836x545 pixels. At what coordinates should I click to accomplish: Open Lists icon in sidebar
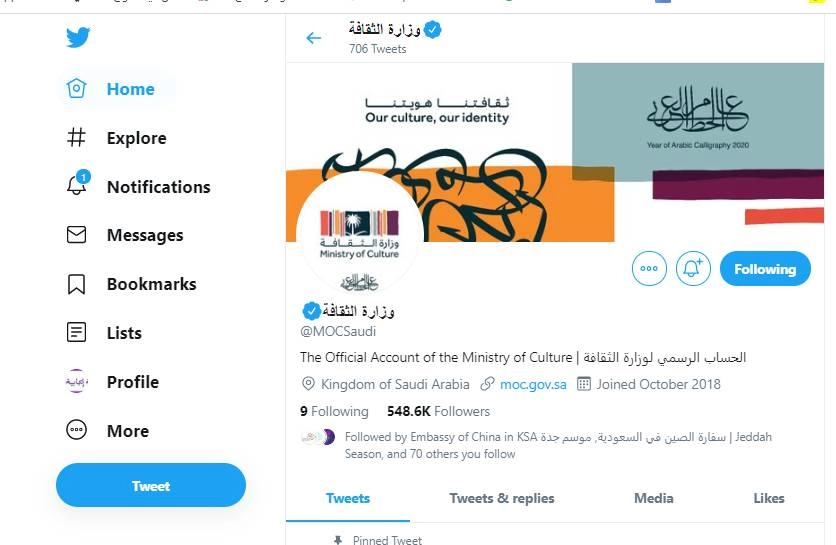(77, 333)
